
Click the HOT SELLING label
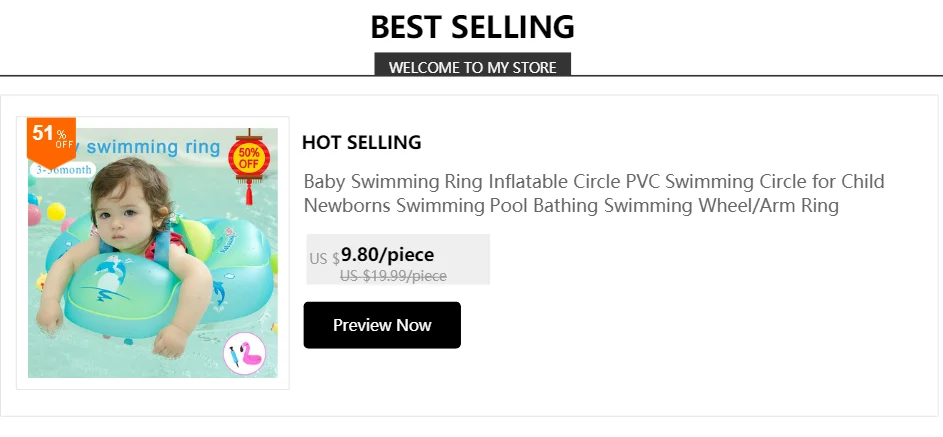[x=361, y=142]
